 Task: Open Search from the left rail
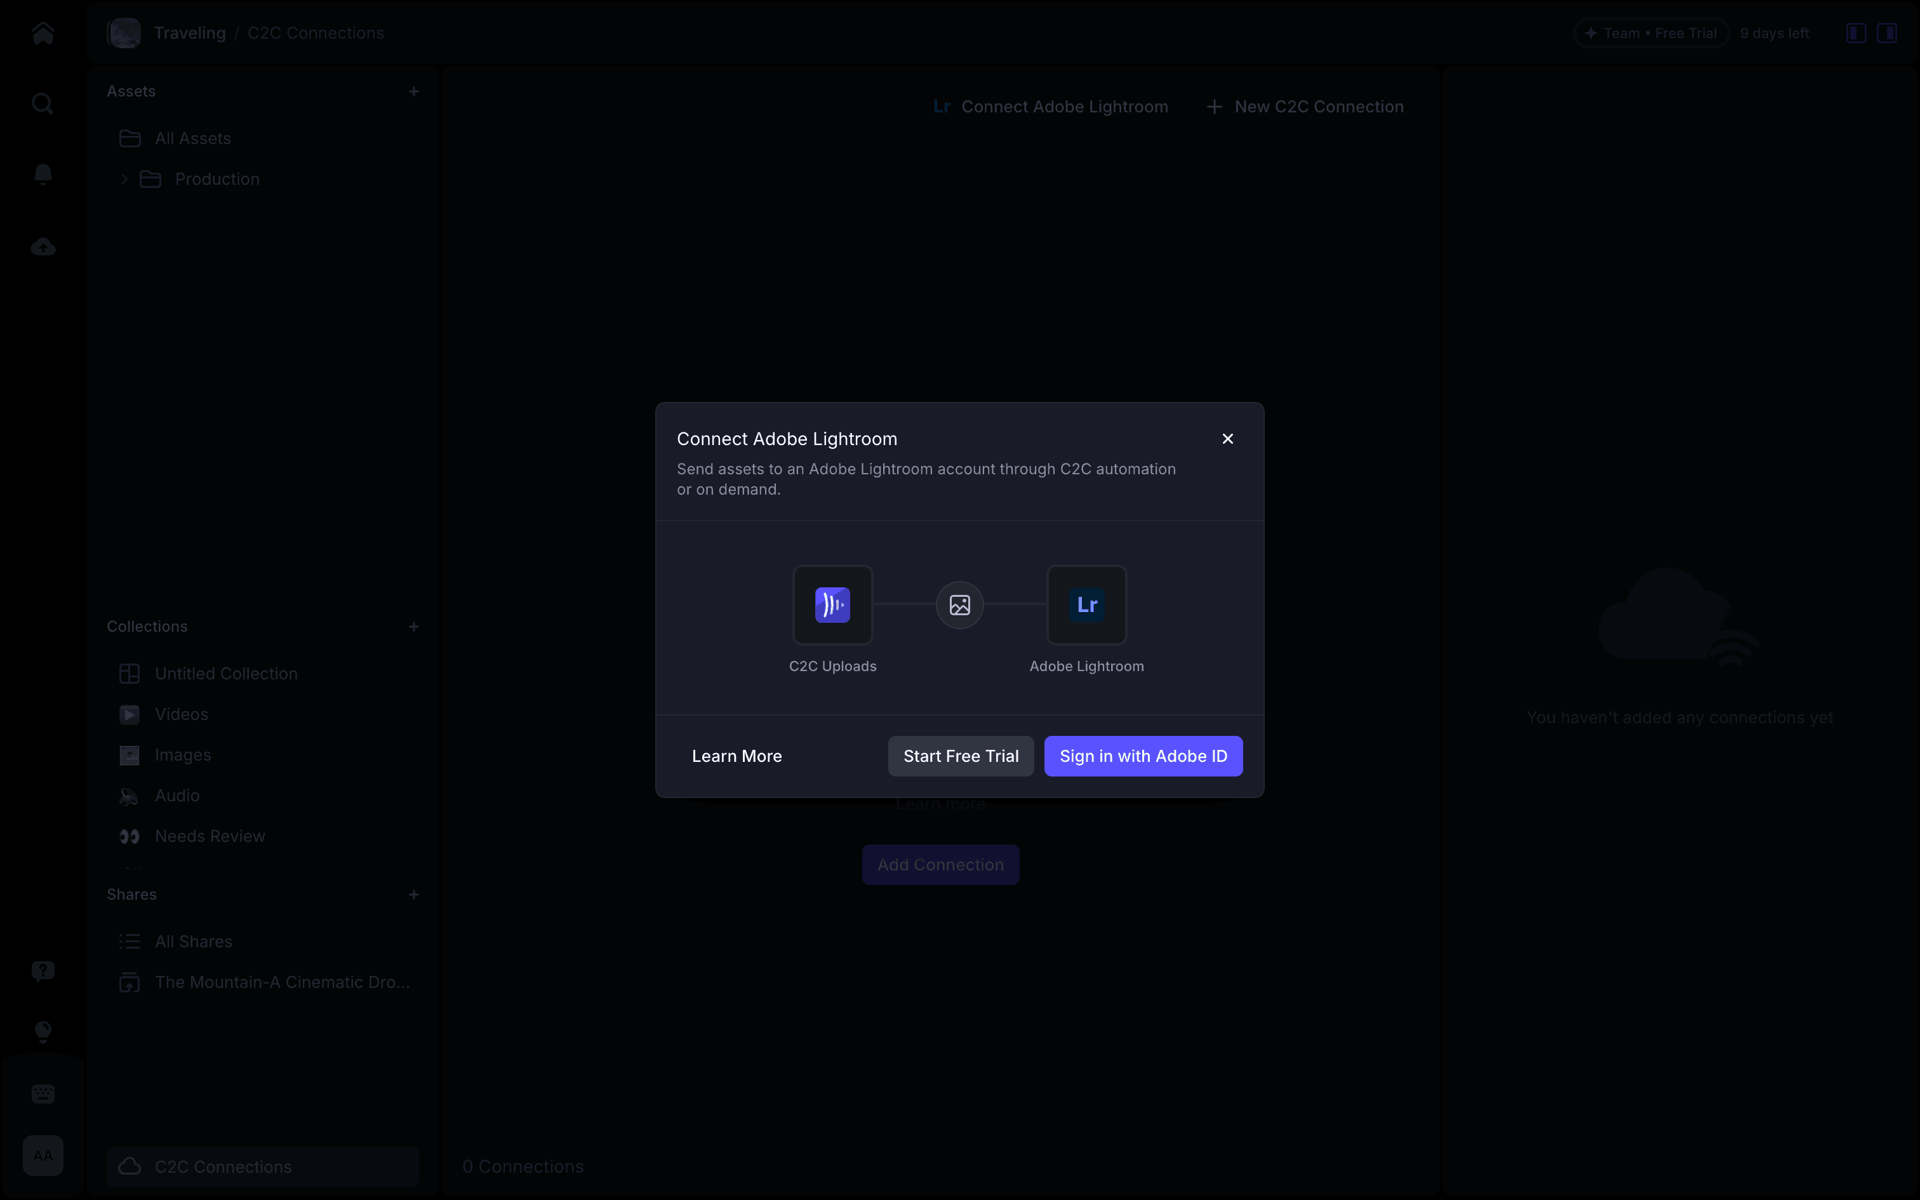tap(43, 104)
